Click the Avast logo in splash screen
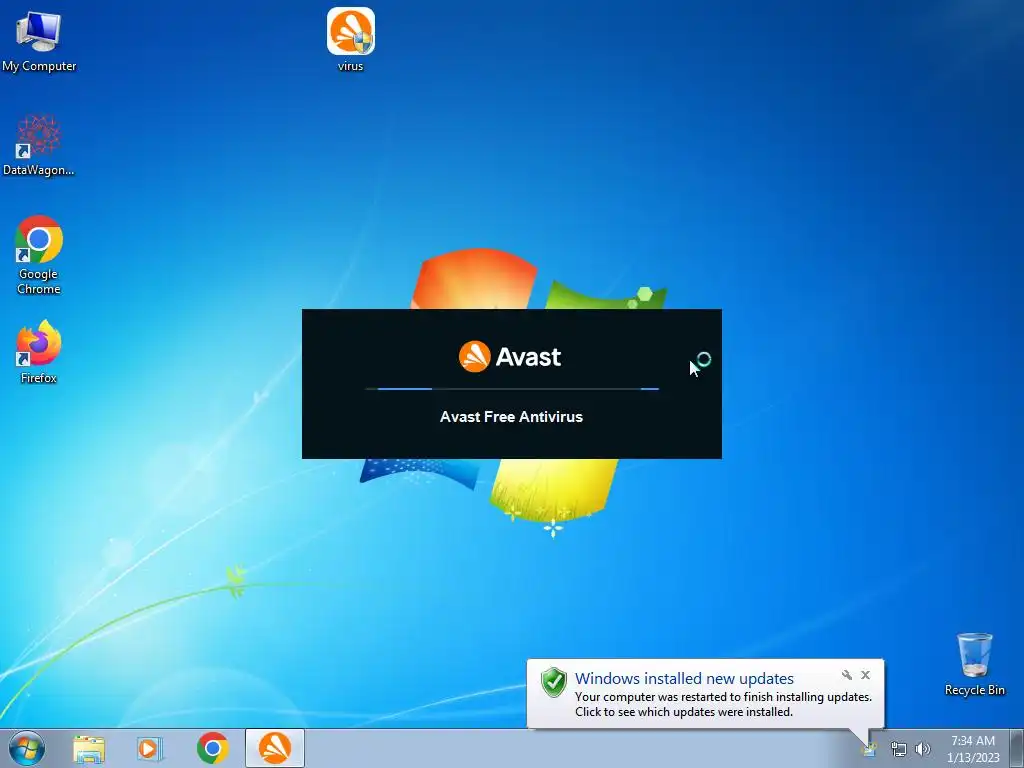The width and height of the screenshot is (1024, 768). tap(510, 357)
